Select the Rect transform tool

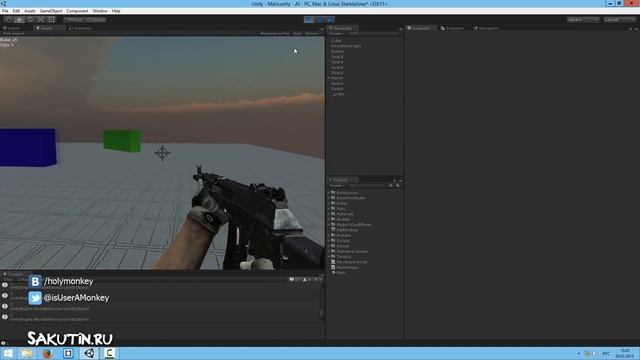click(x=51, y=20)
